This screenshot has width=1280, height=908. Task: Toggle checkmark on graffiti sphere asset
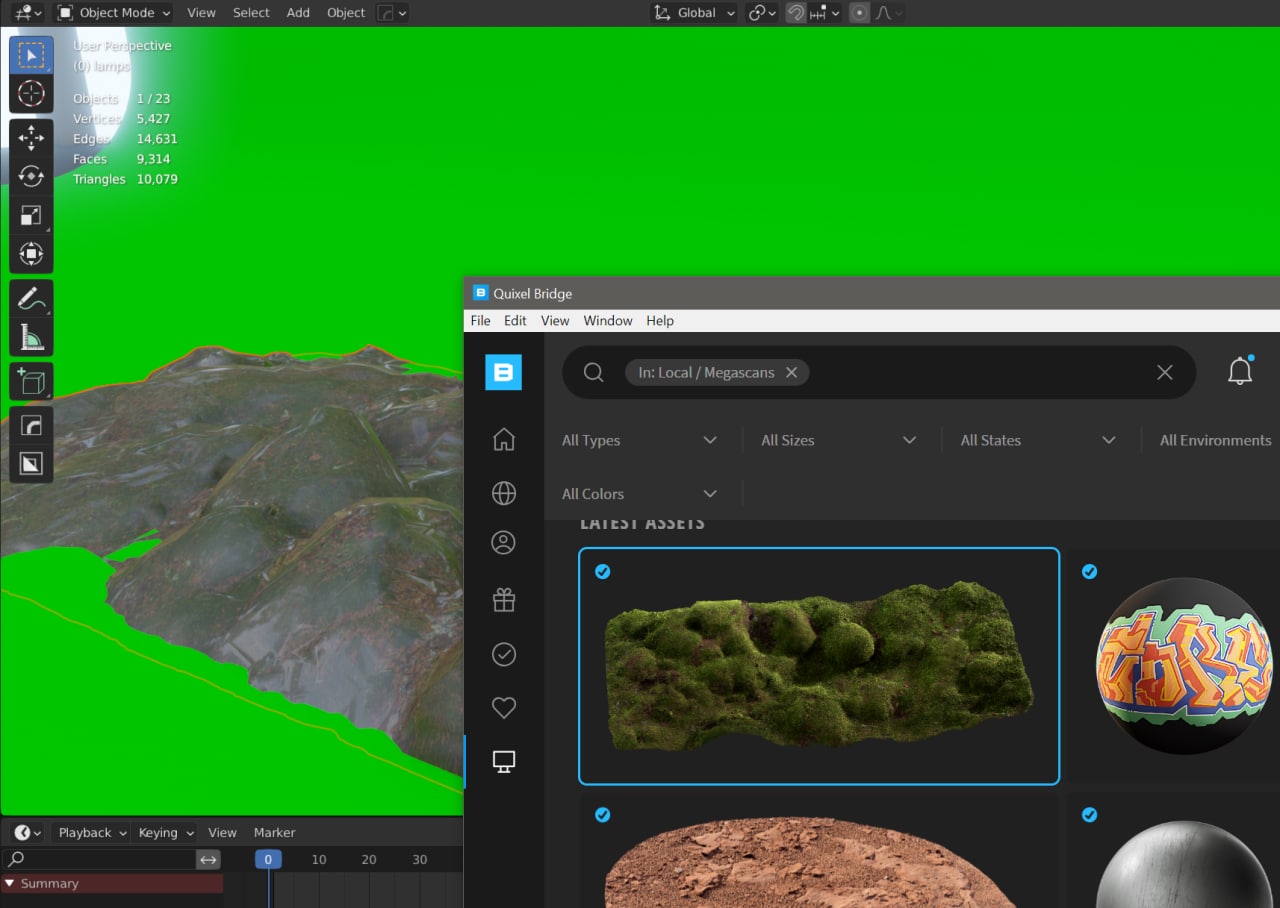1089,571
